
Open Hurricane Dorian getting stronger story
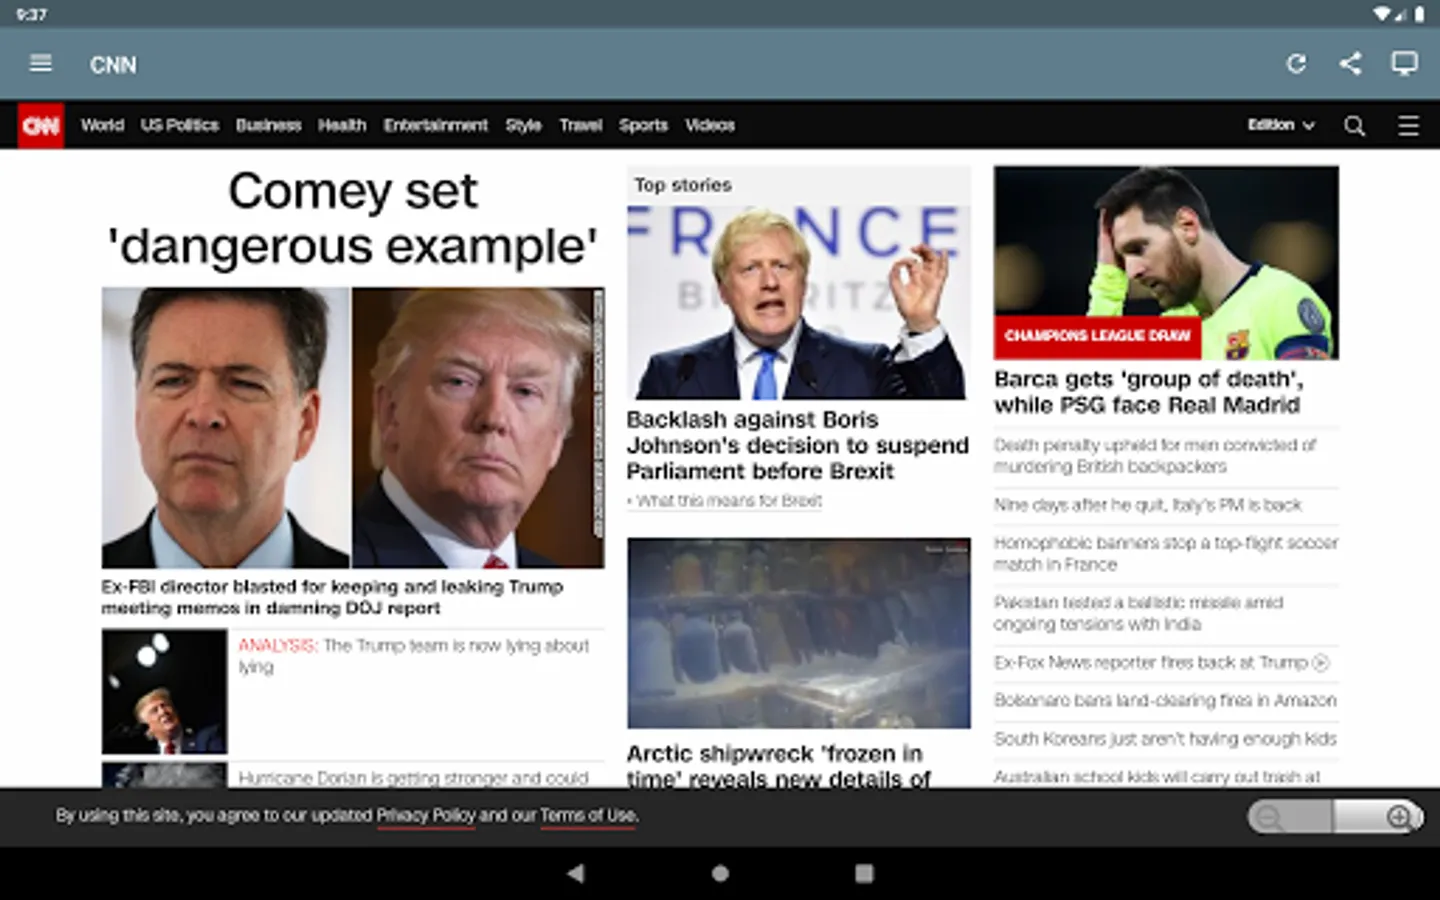[413, 777]
